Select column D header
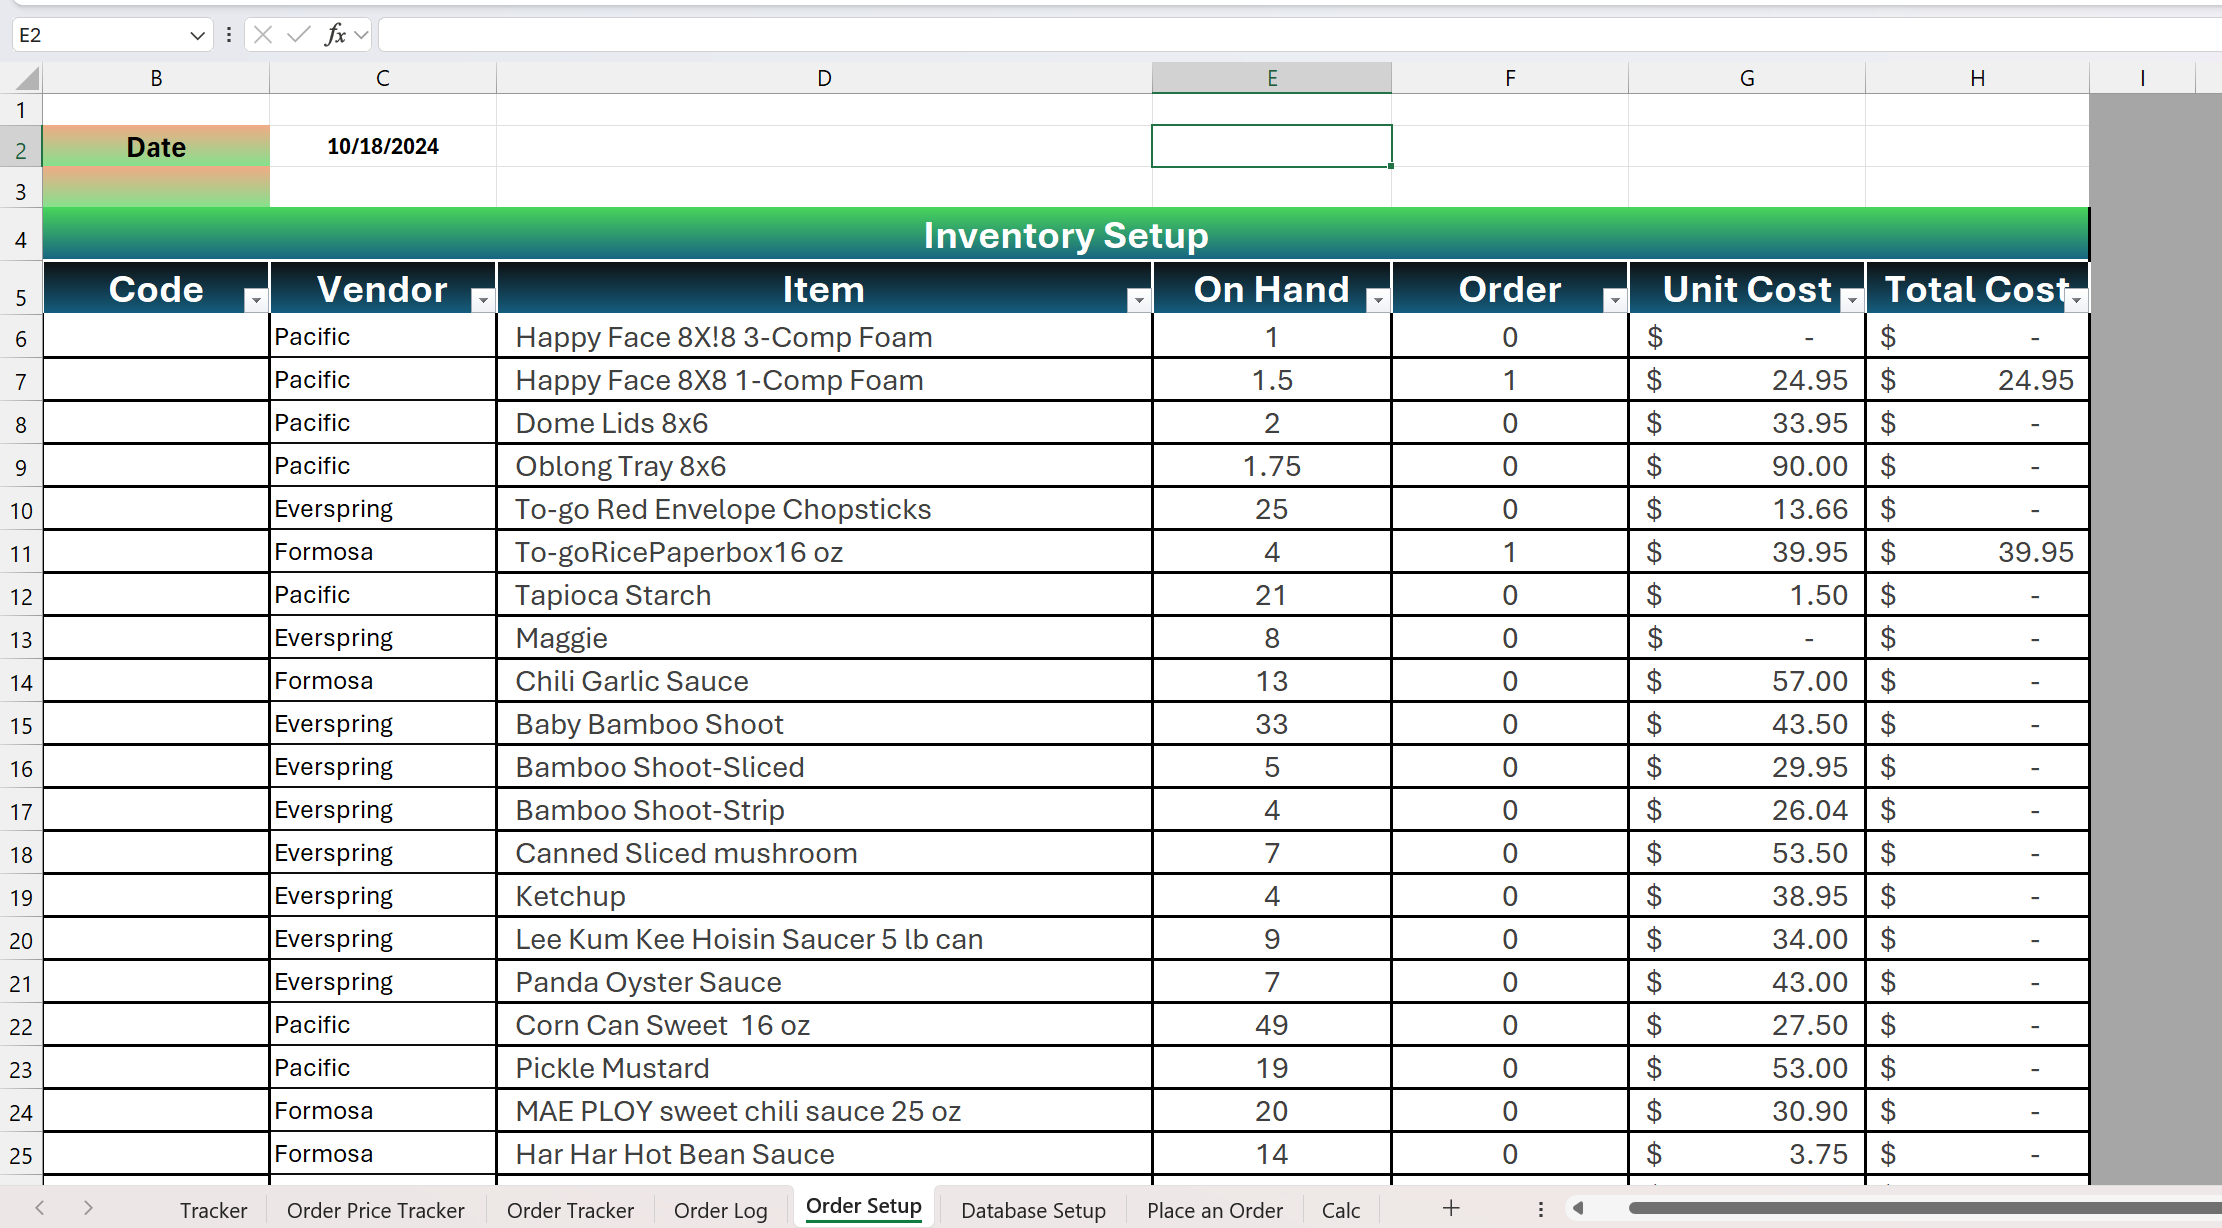 coord(824,78)
